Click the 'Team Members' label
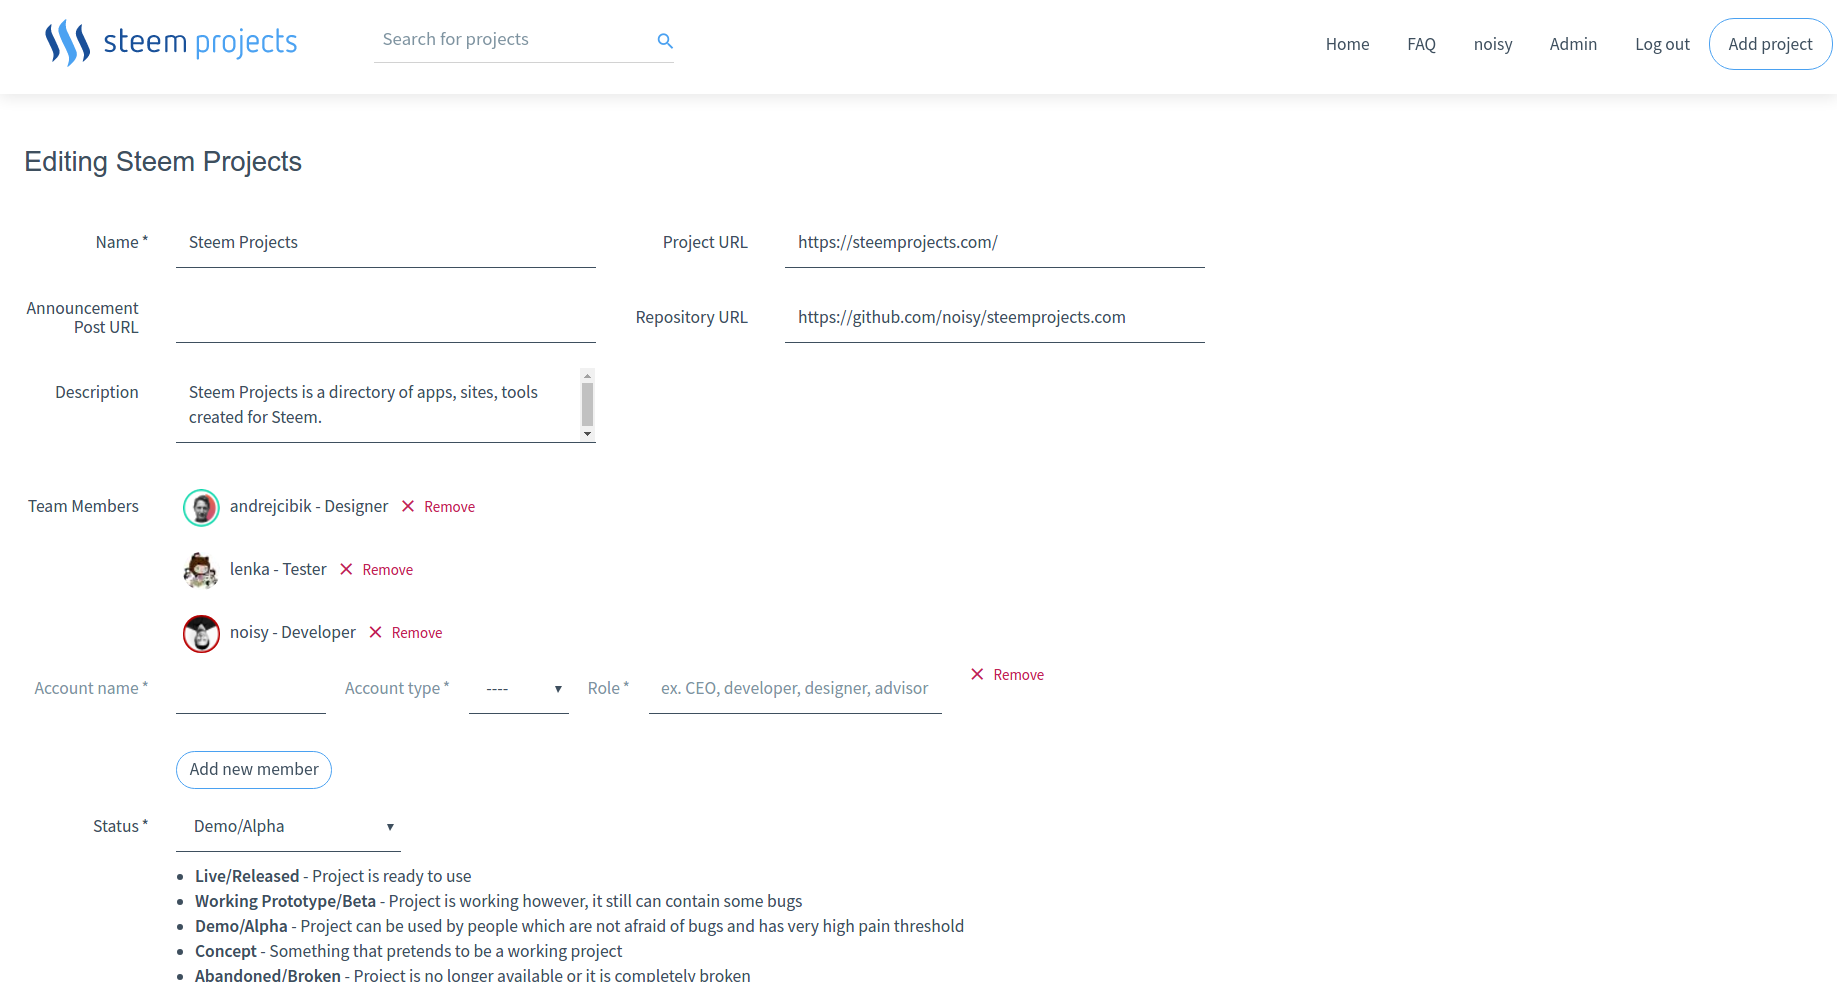Image resolution: width=1837 pixels, height=982 pixels. [83, 507]
